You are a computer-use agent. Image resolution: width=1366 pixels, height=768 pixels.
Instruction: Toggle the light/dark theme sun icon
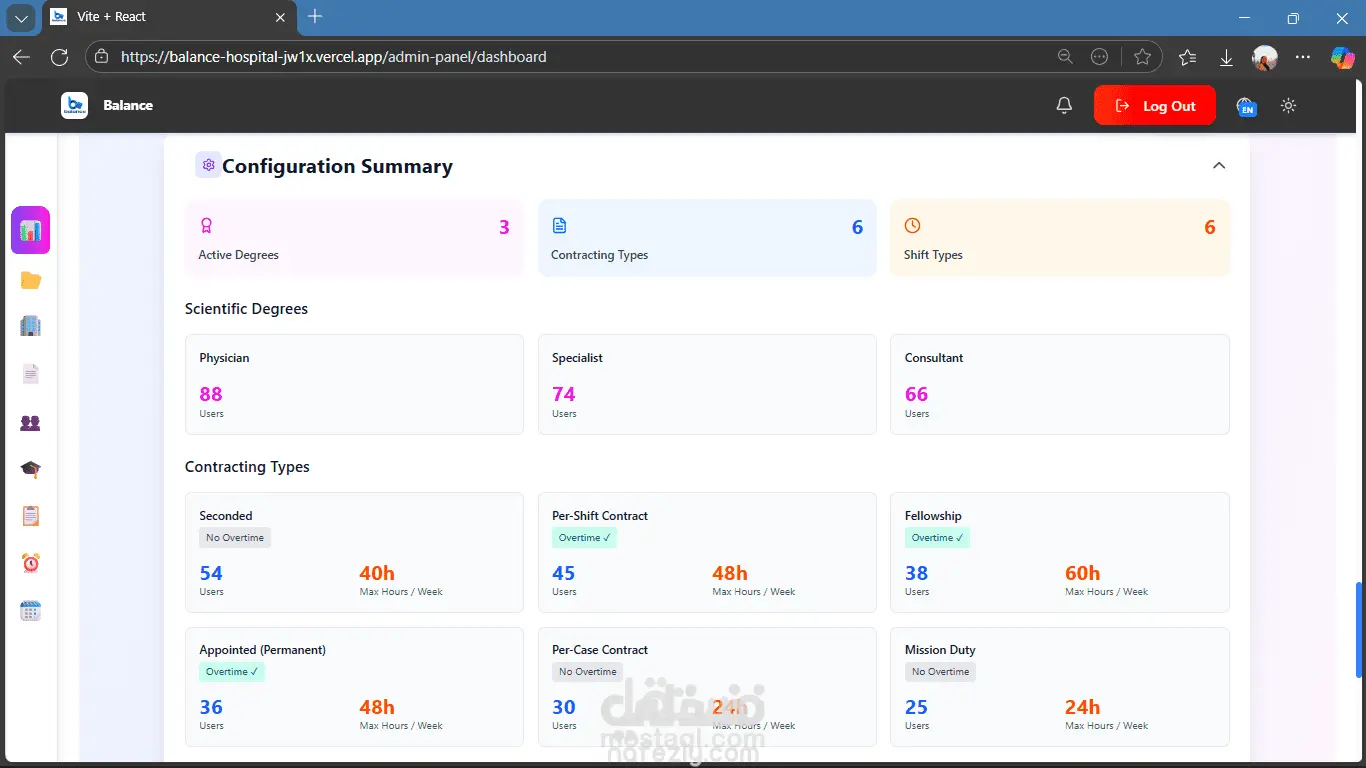pyautogui.click(x=1288, y=105)
